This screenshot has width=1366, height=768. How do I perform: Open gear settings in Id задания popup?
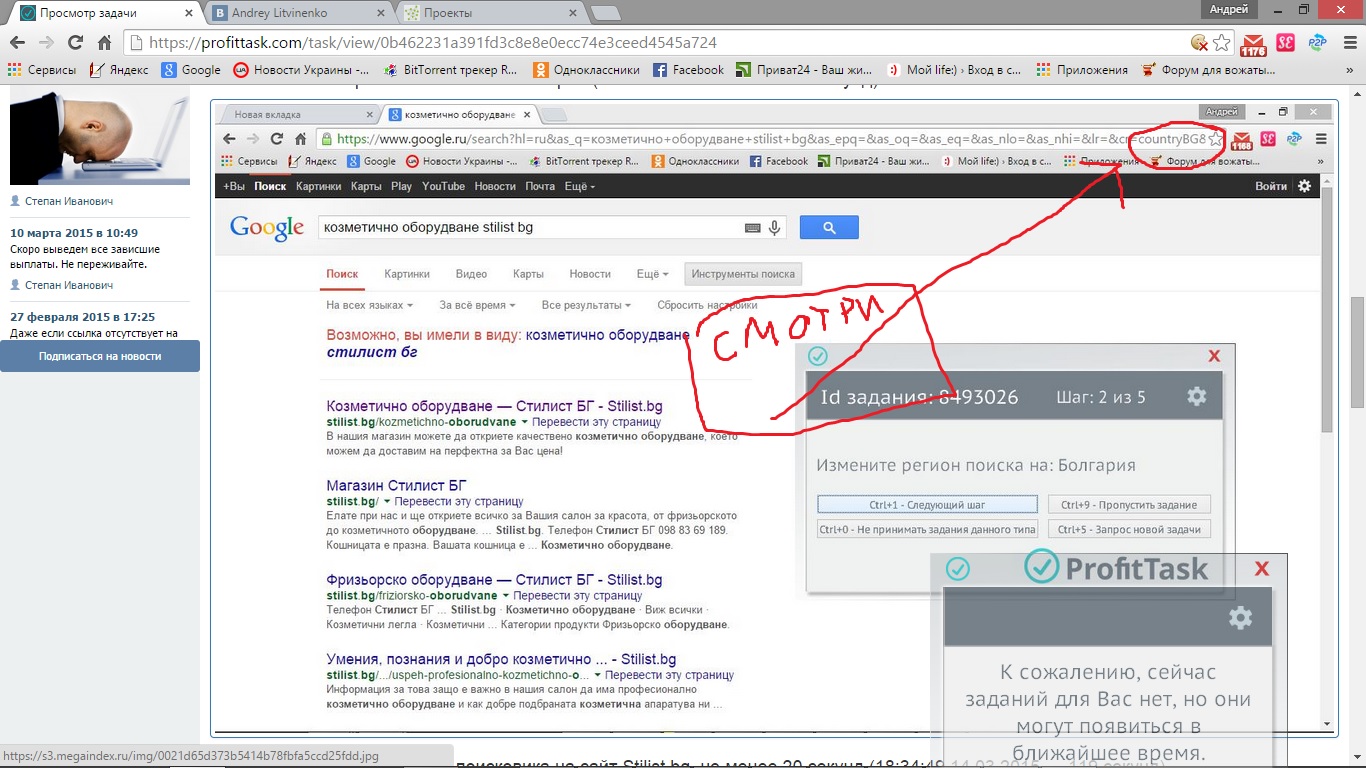click(1196, 397)
